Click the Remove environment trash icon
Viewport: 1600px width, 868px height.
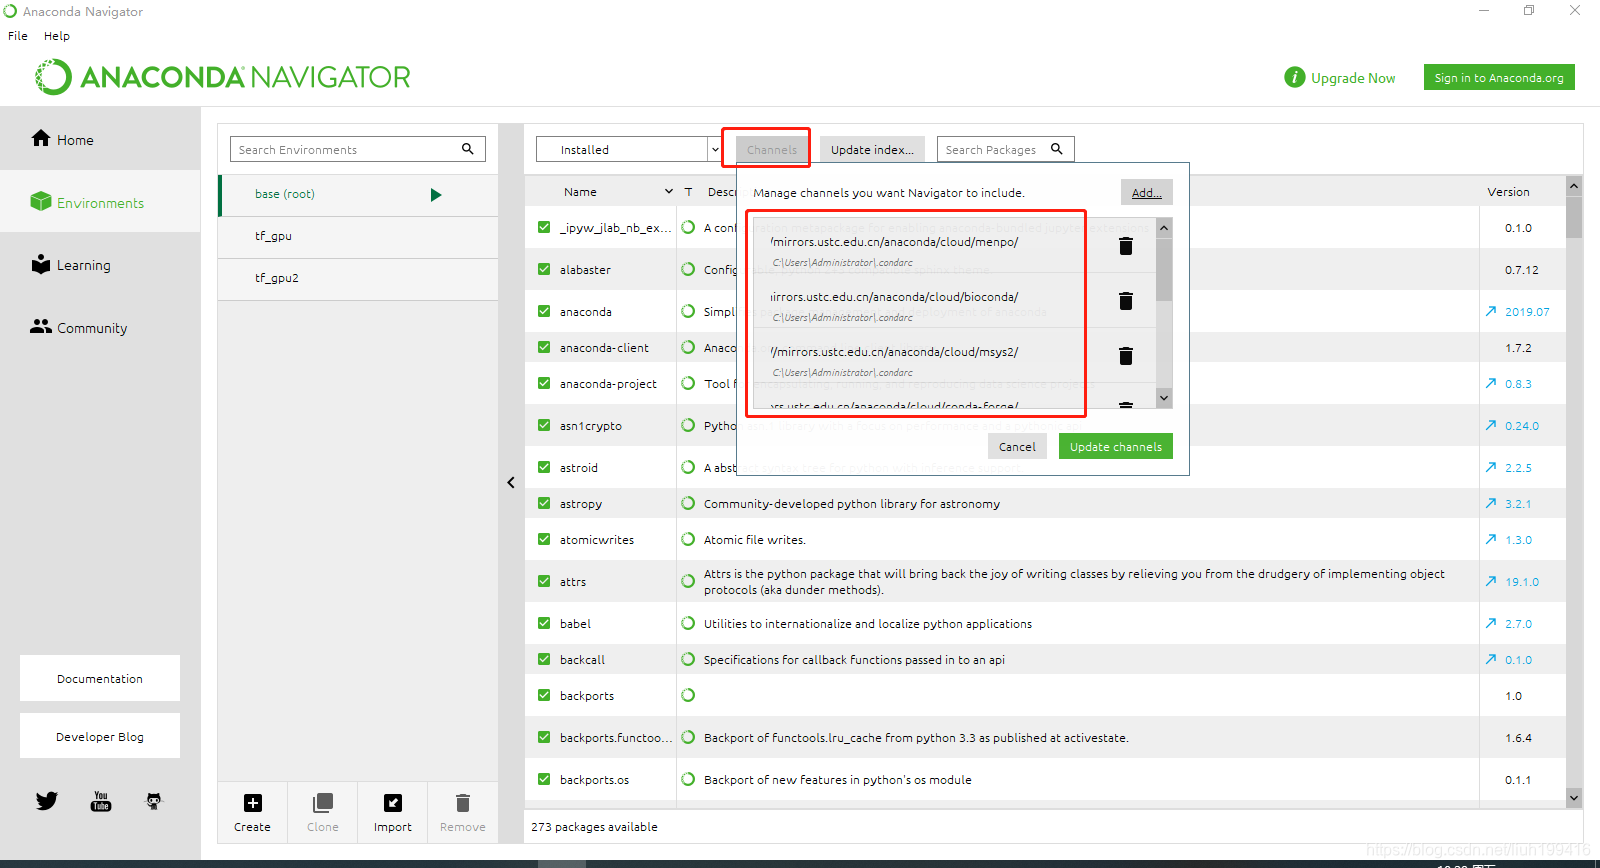click(x=462, y=803)
